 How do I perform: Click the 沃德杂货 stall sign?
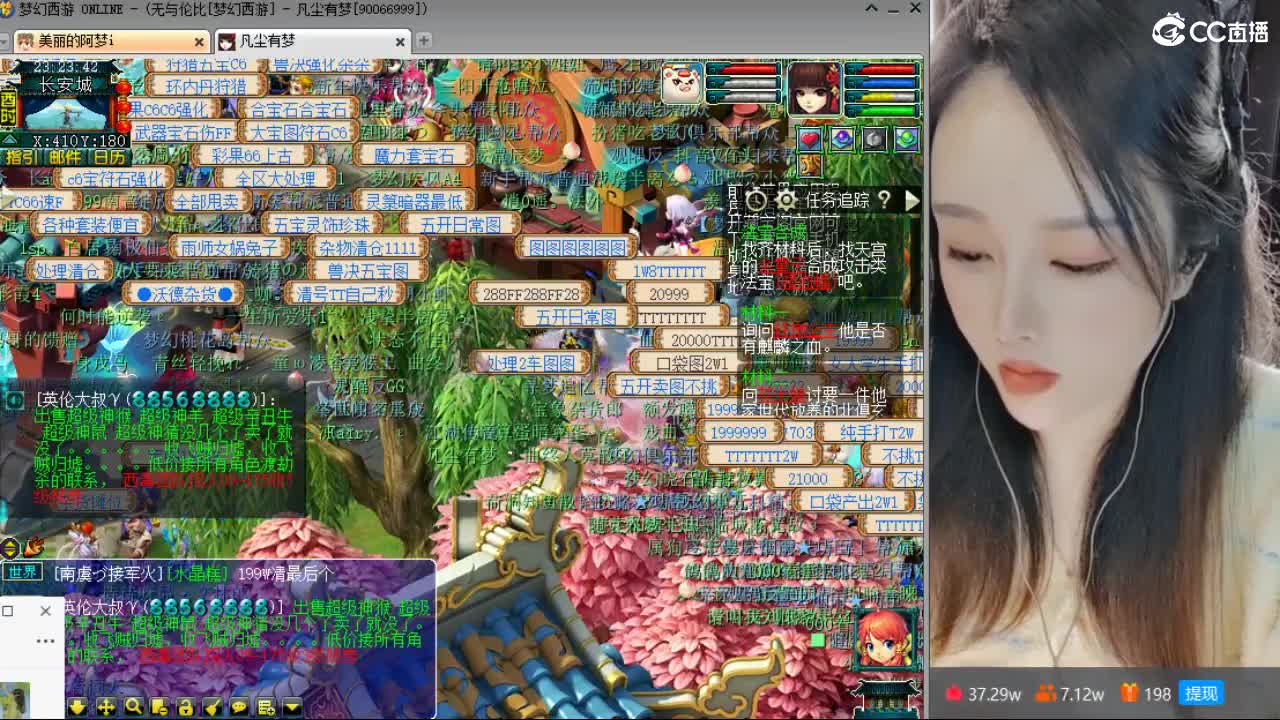click(183, 294)
